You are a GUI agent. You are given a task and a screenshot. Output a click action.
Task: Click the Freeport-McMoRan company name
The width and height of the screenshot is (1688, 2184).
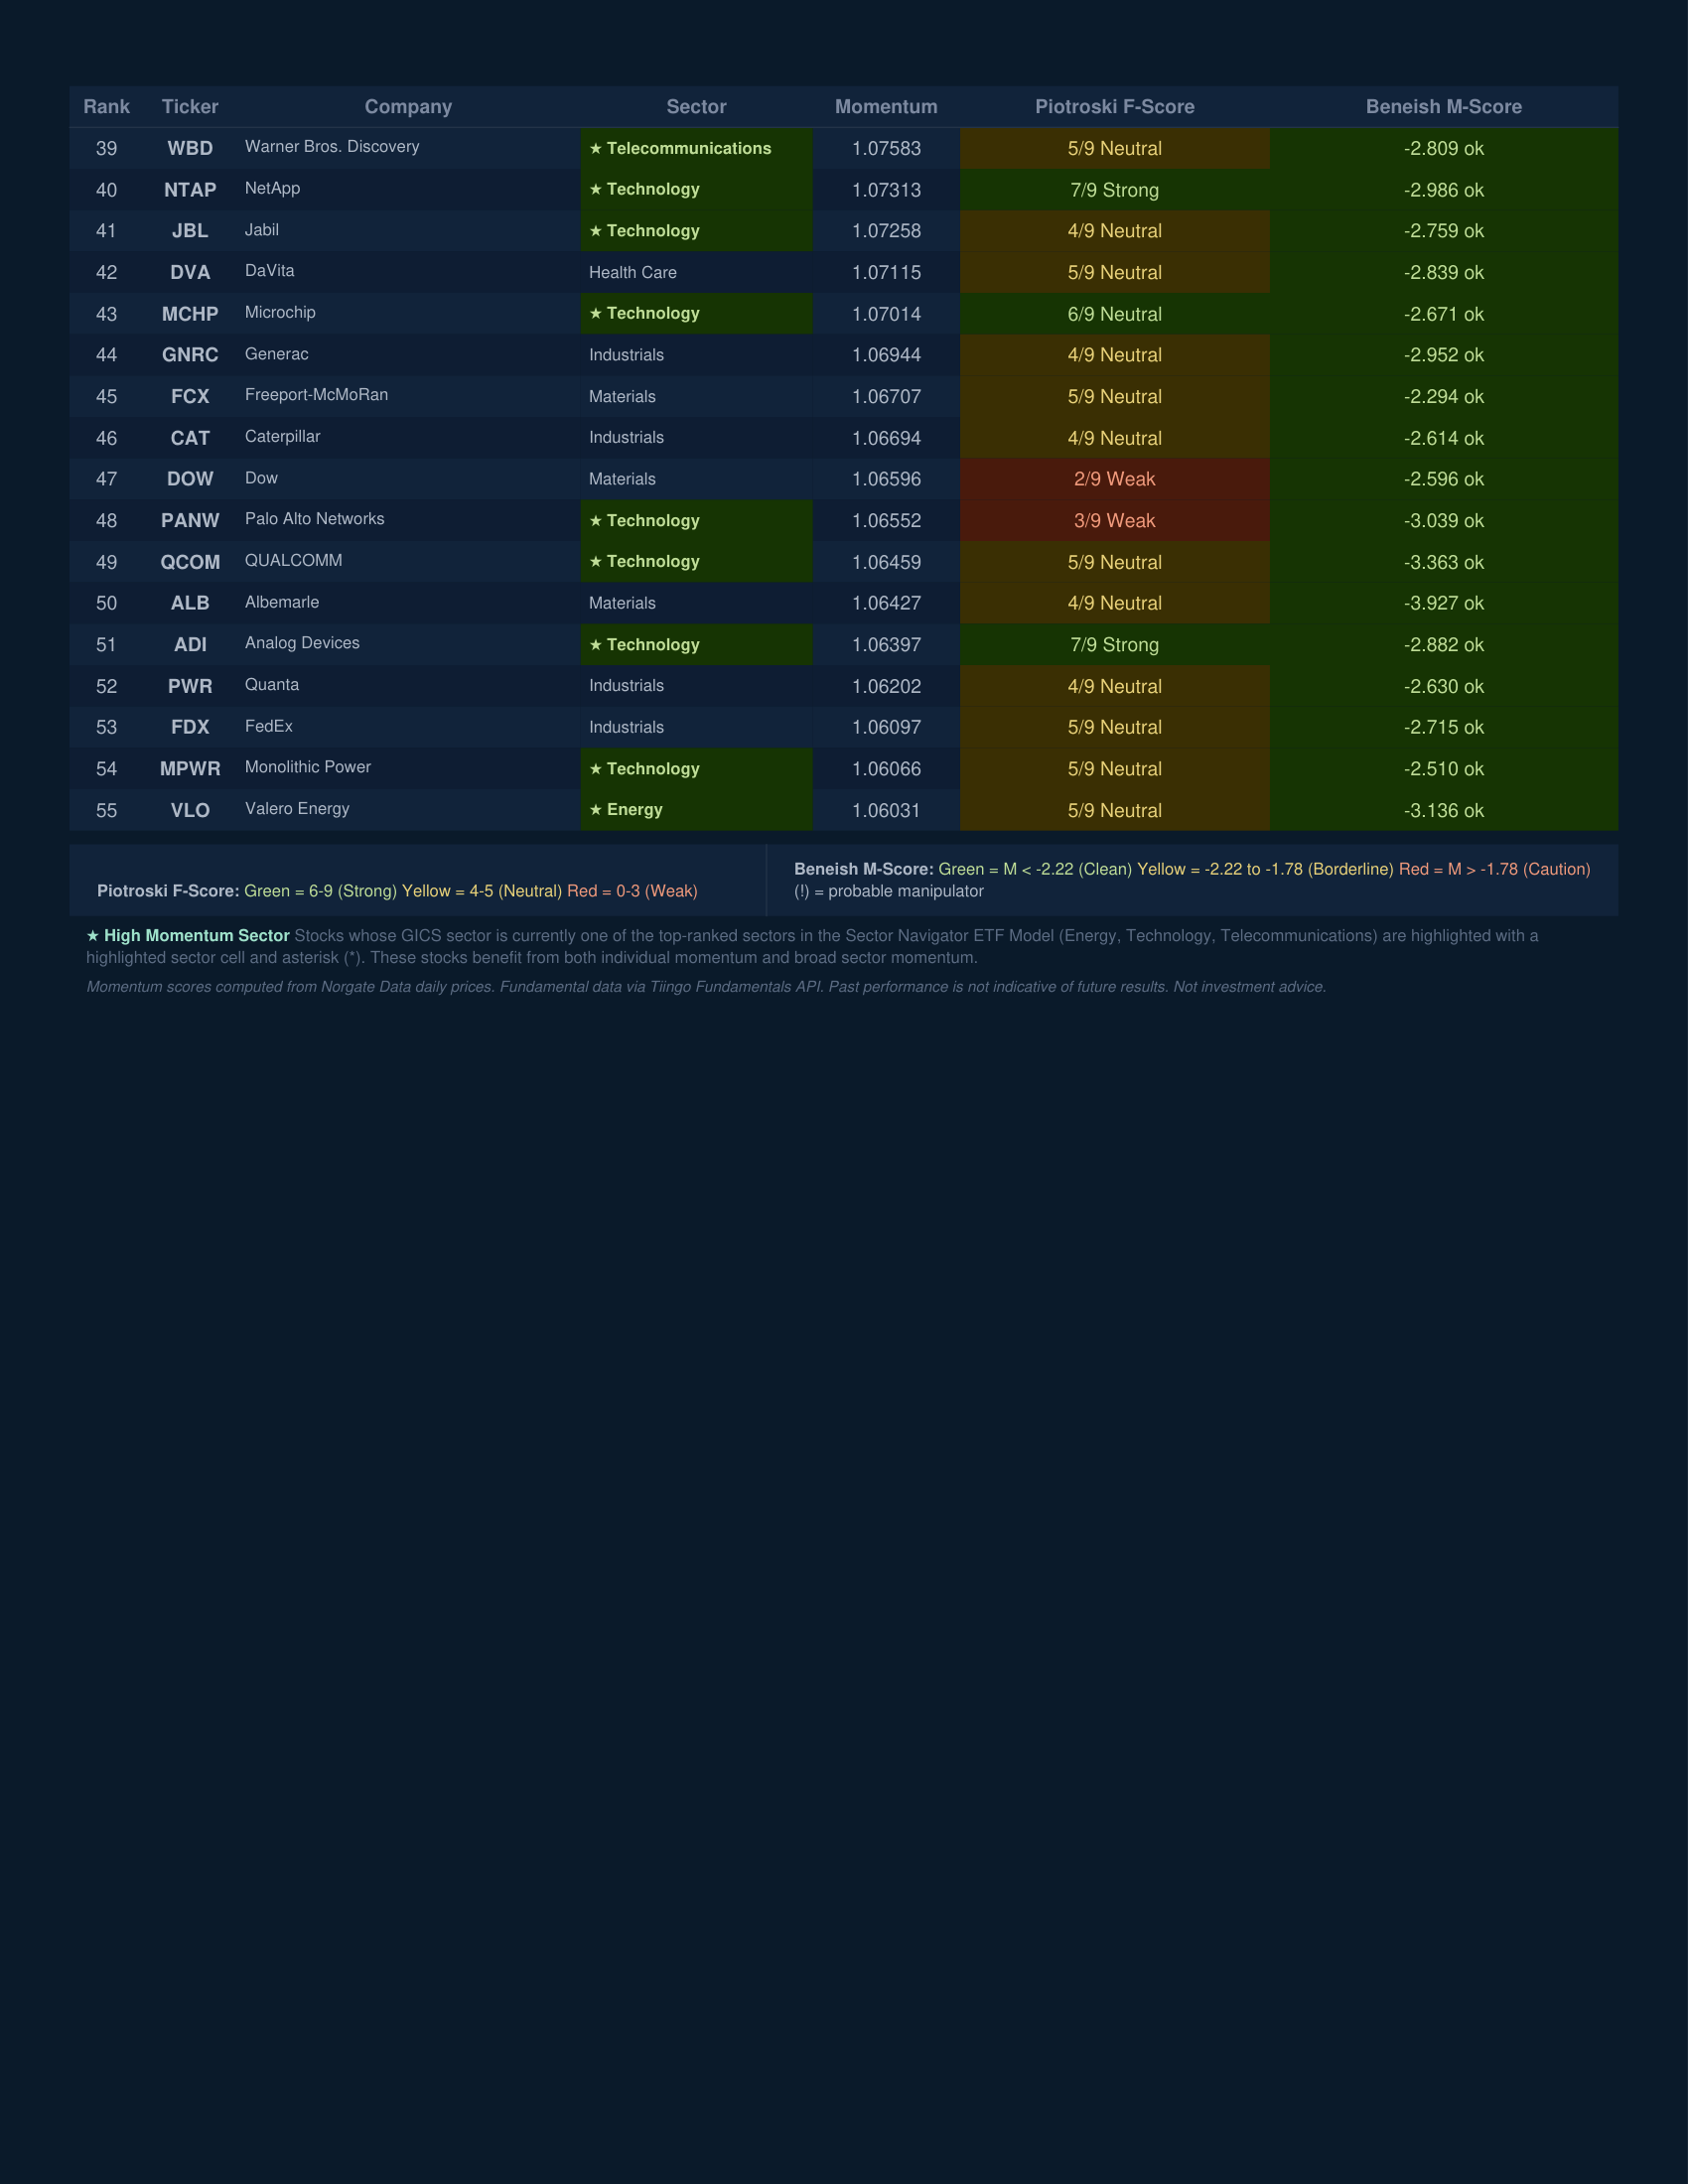tap(316, 395)
